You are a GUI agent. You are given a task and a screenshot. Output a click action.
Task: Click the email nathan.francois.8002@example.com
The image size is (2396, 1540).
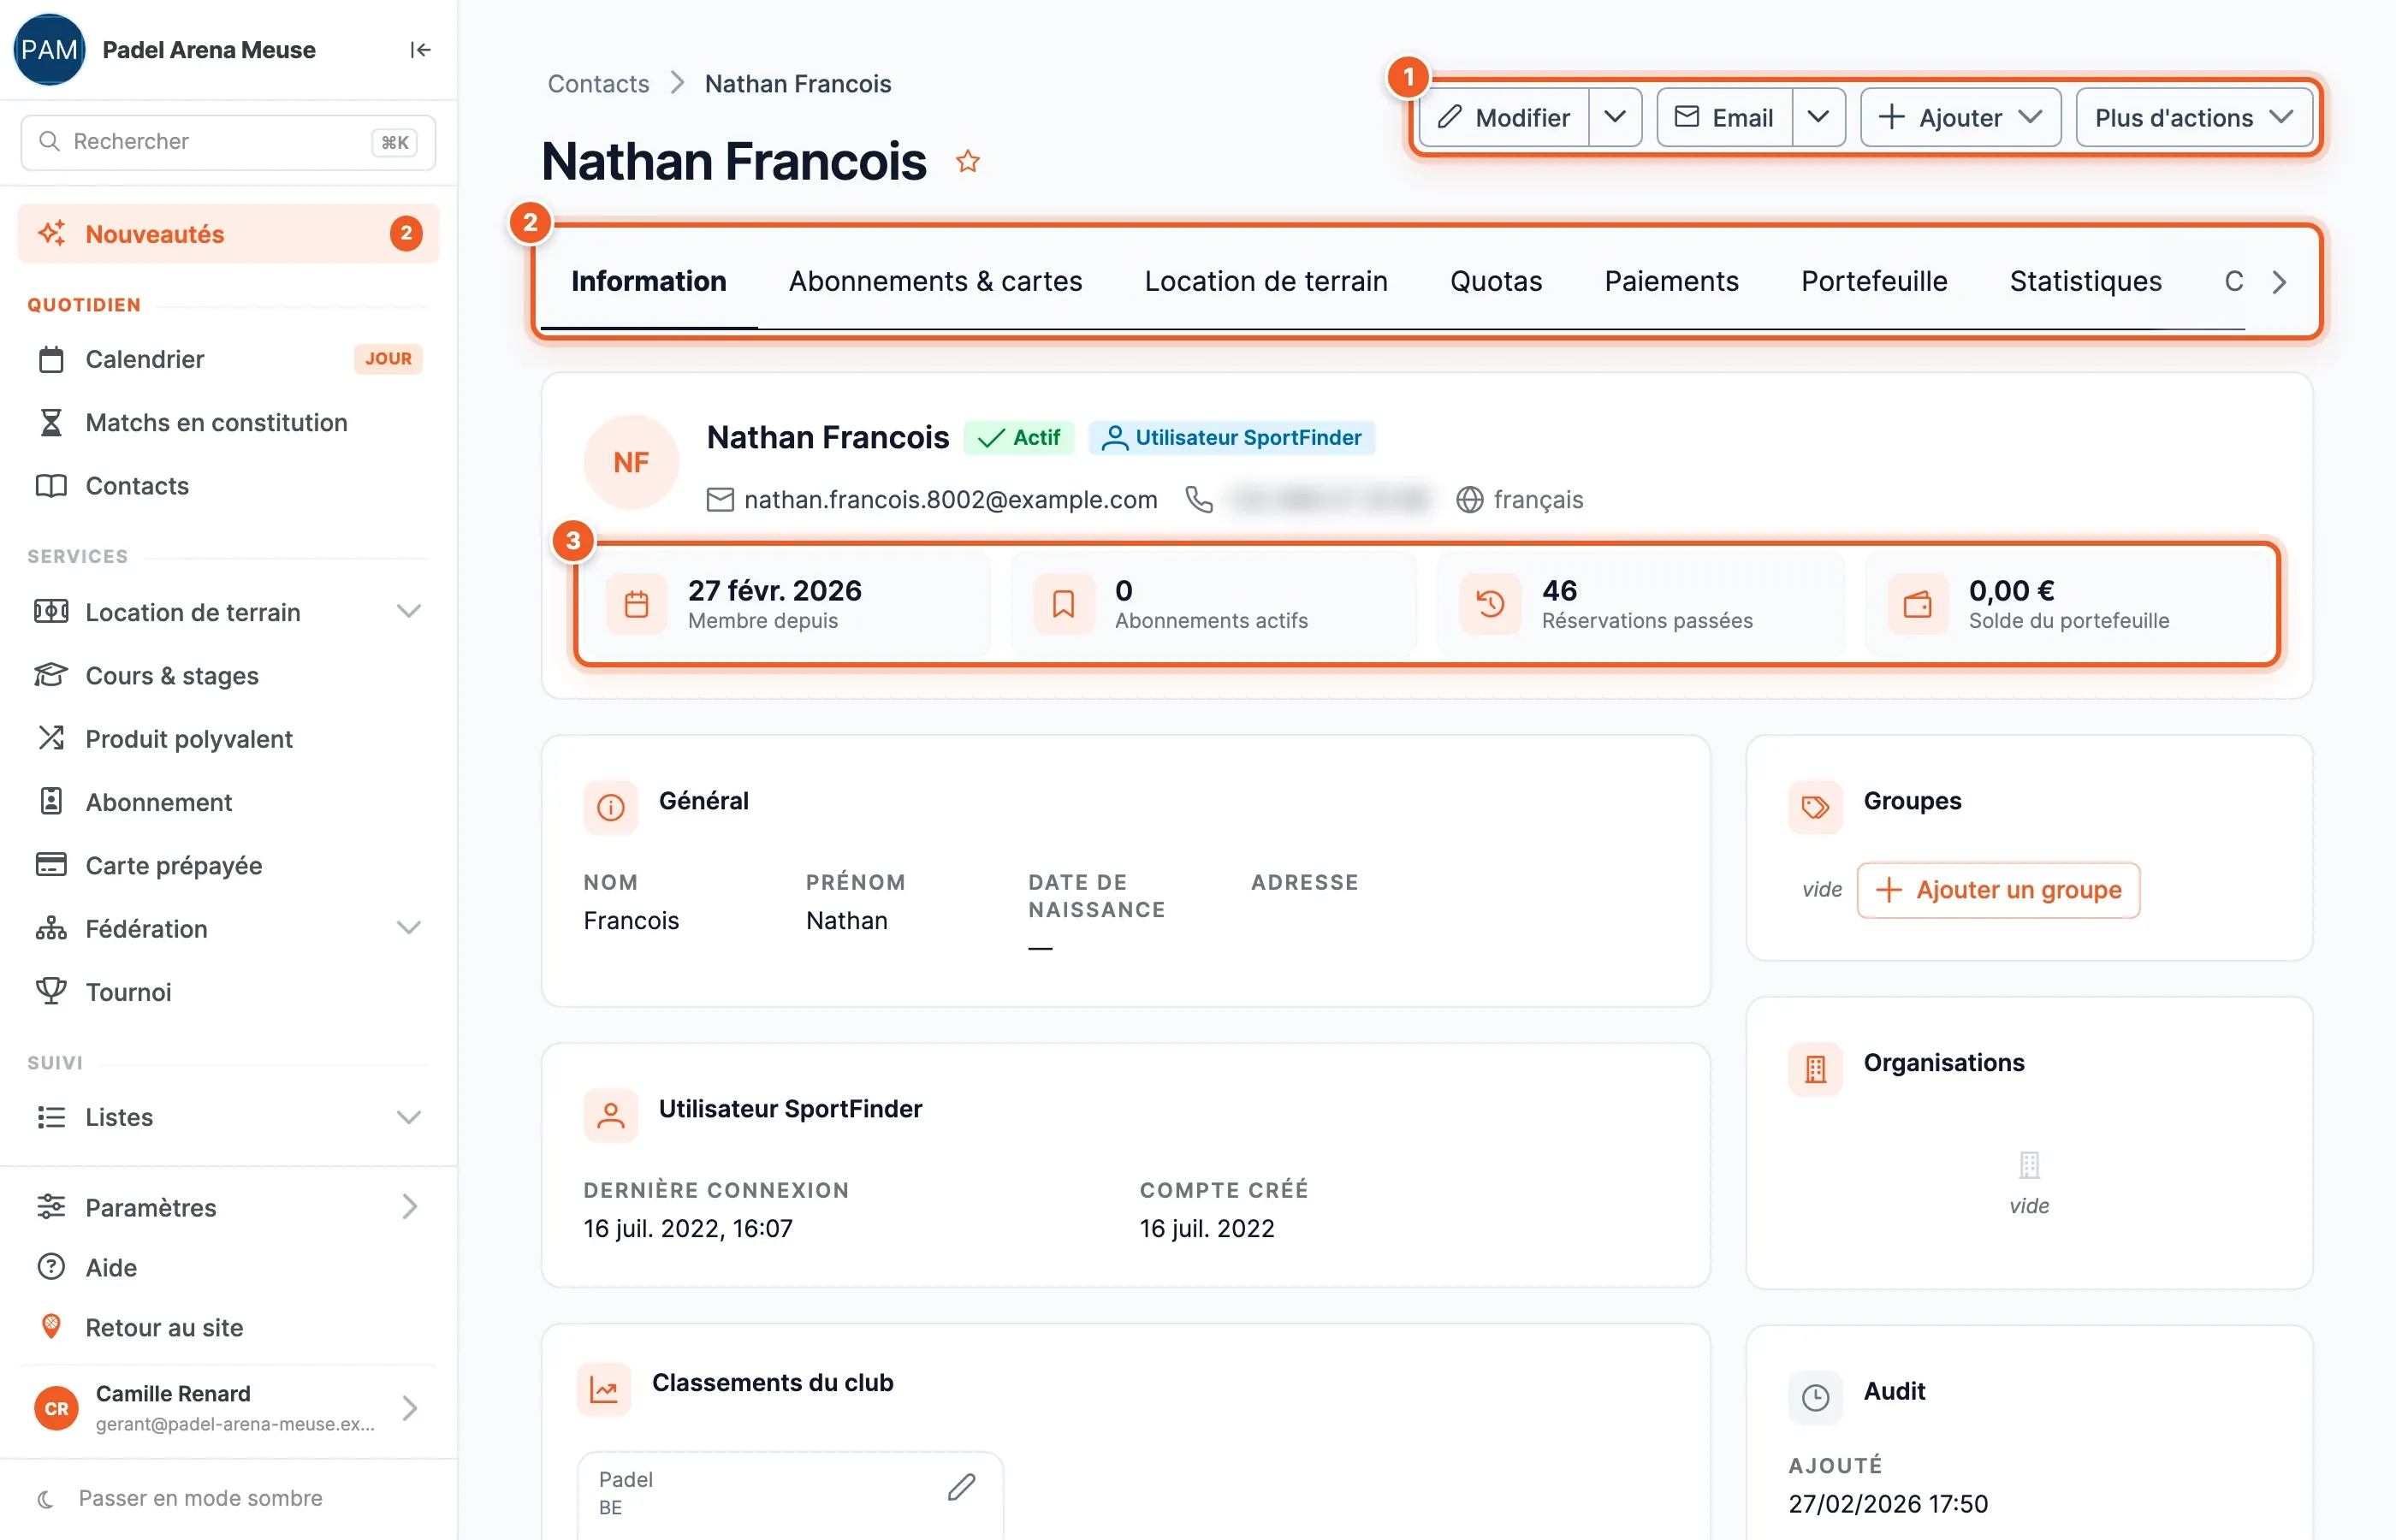tap(950, 499)
